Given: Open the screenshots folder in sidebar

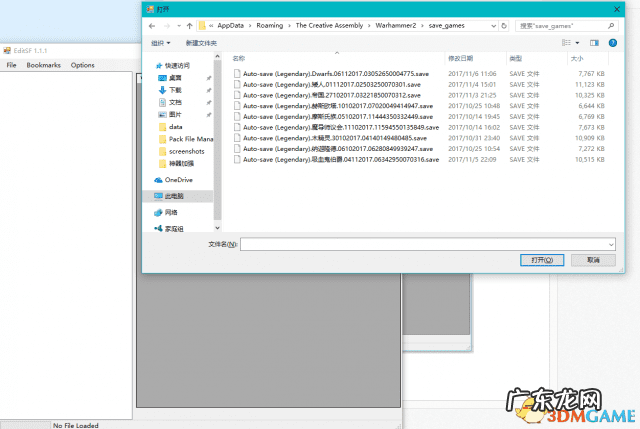Looking at the screenshot, I should tap(185, 150).
